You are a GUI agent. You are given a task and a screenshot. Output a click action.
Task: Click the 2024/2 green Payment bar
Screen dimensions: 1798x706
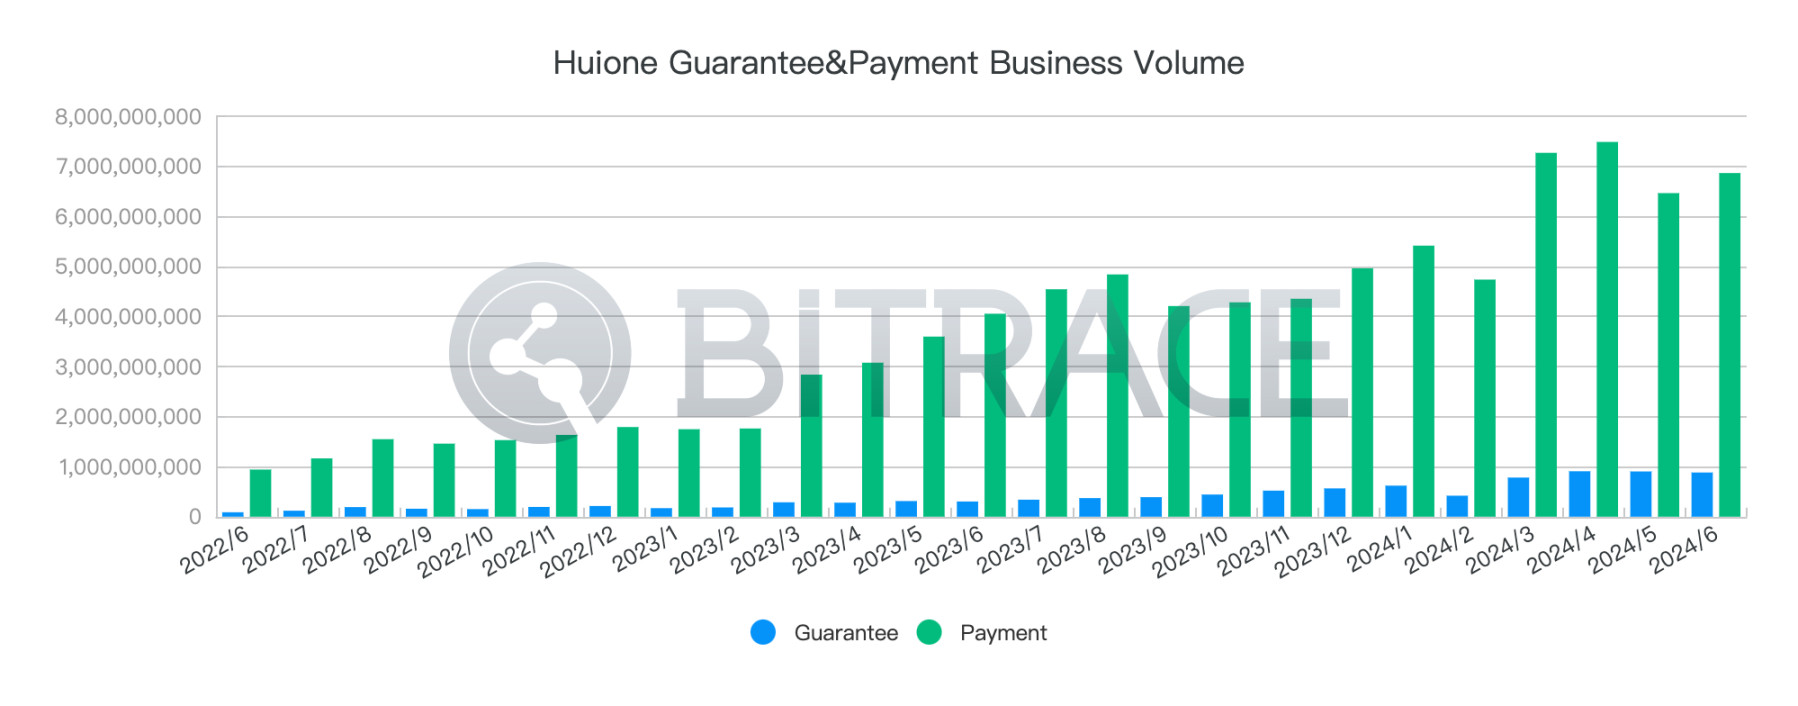[1485, 398]
